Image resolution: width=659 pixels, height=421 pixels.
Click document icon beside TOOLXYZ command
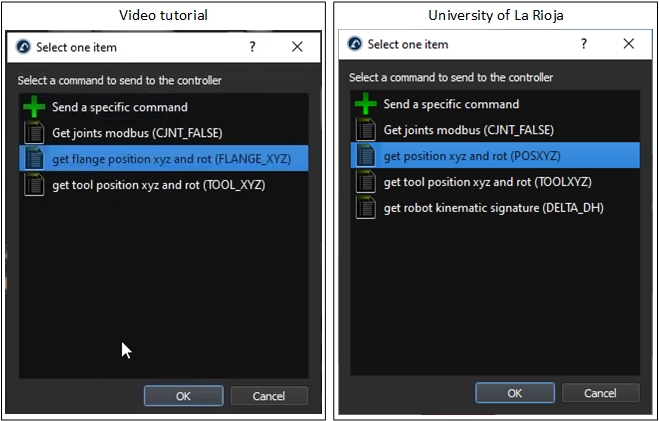366,181
